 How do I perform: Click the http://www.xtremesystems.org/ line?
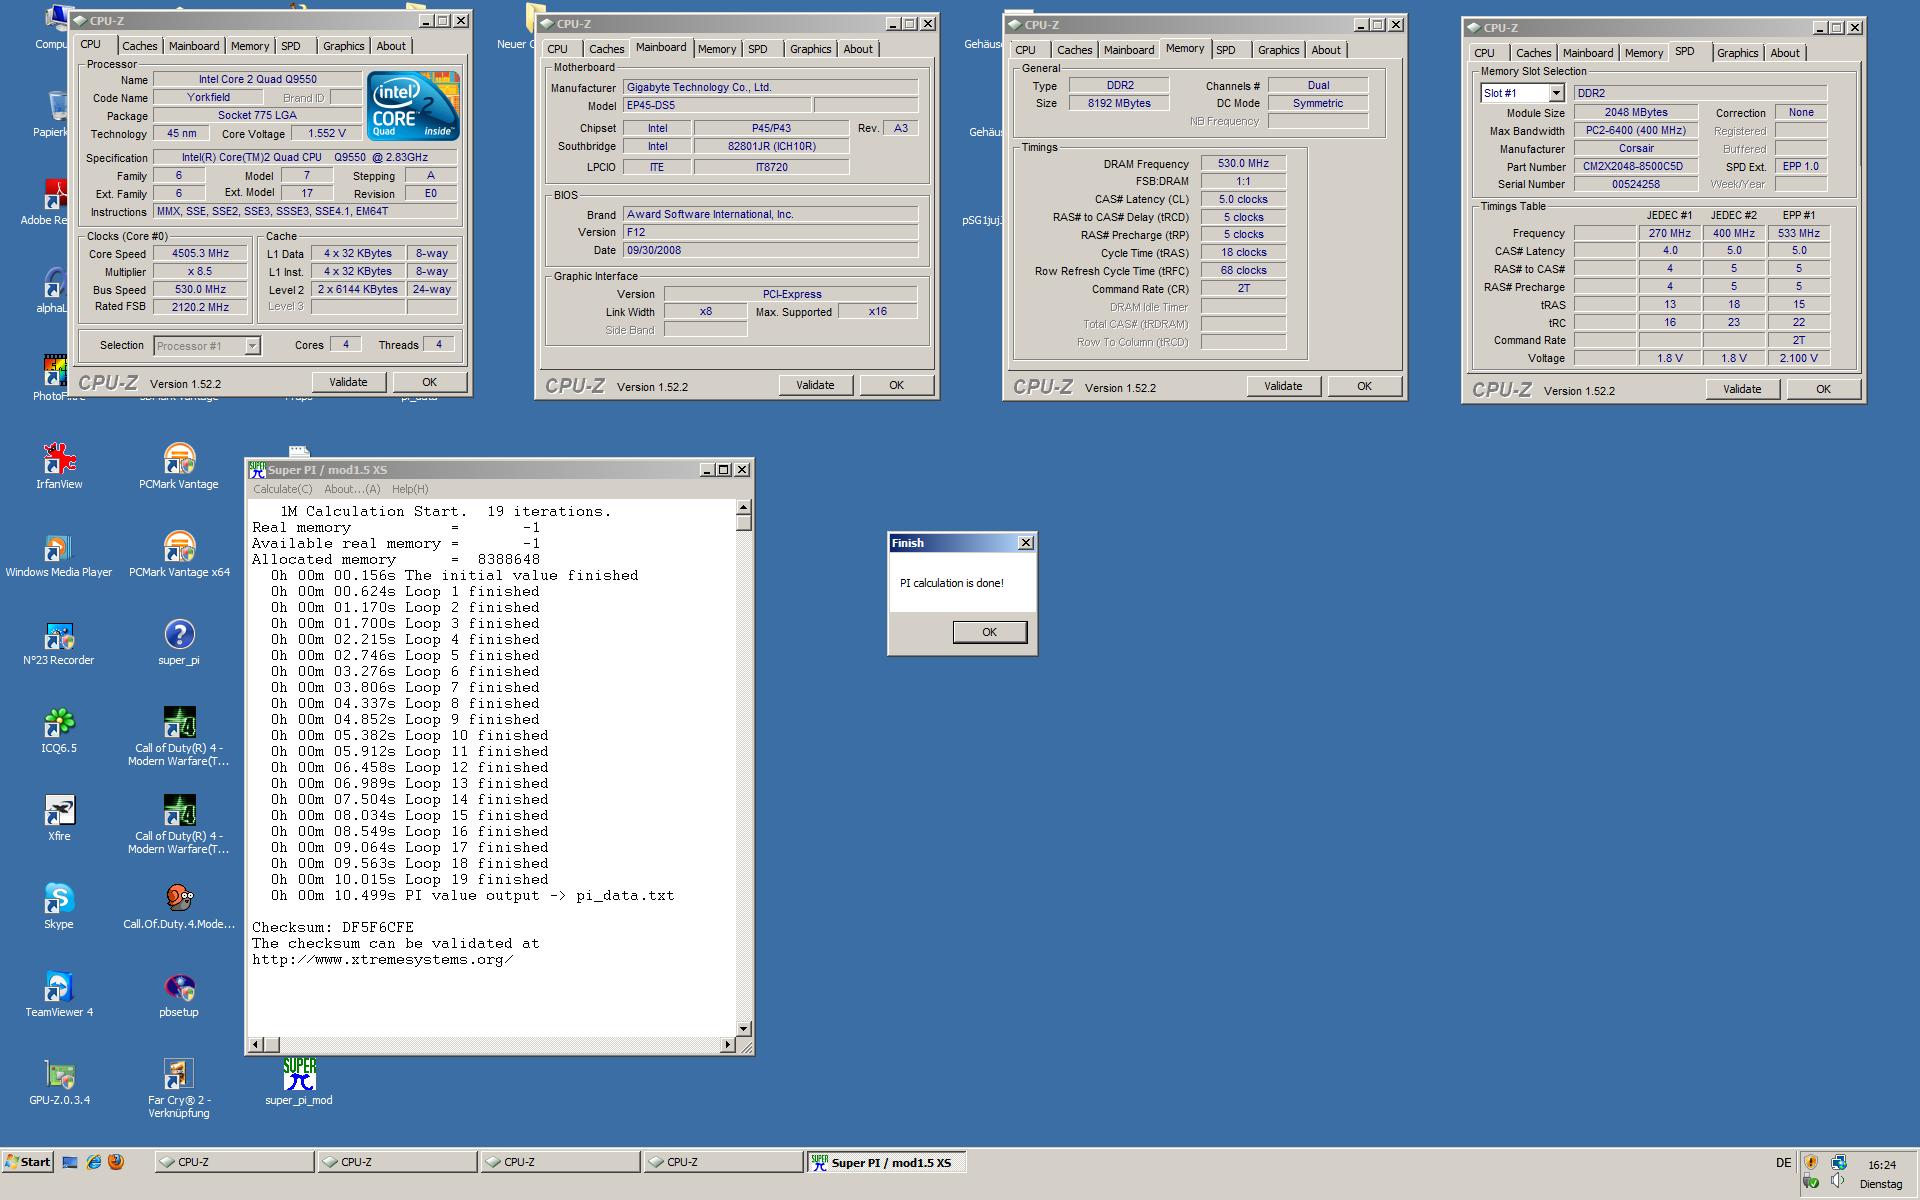pyautogui.click(x=383, y=959)
